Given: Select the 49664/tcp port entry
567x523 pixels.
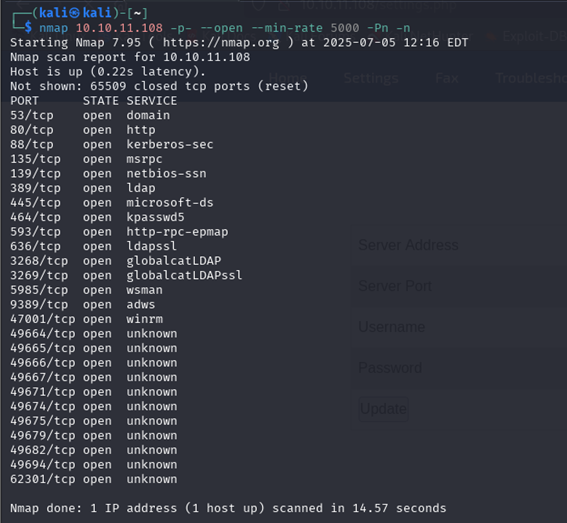Looking at the screenshot, I should 43,333.
